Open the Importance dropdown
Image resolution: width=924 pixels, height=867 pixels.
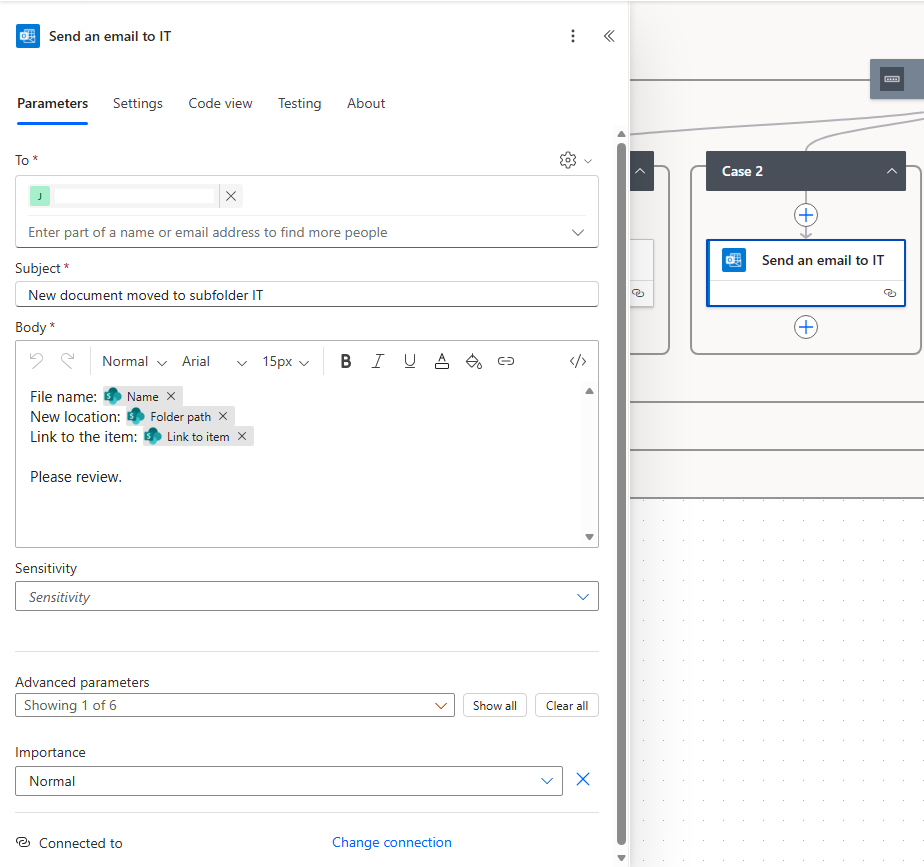tap(289, 781)
